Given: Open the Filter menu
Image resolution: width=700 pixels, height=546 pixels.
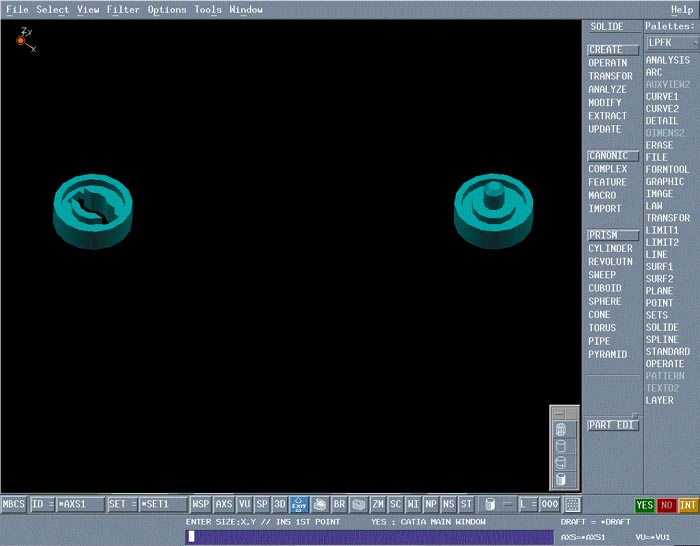Looking at the screenshot, I should [123, 10].
